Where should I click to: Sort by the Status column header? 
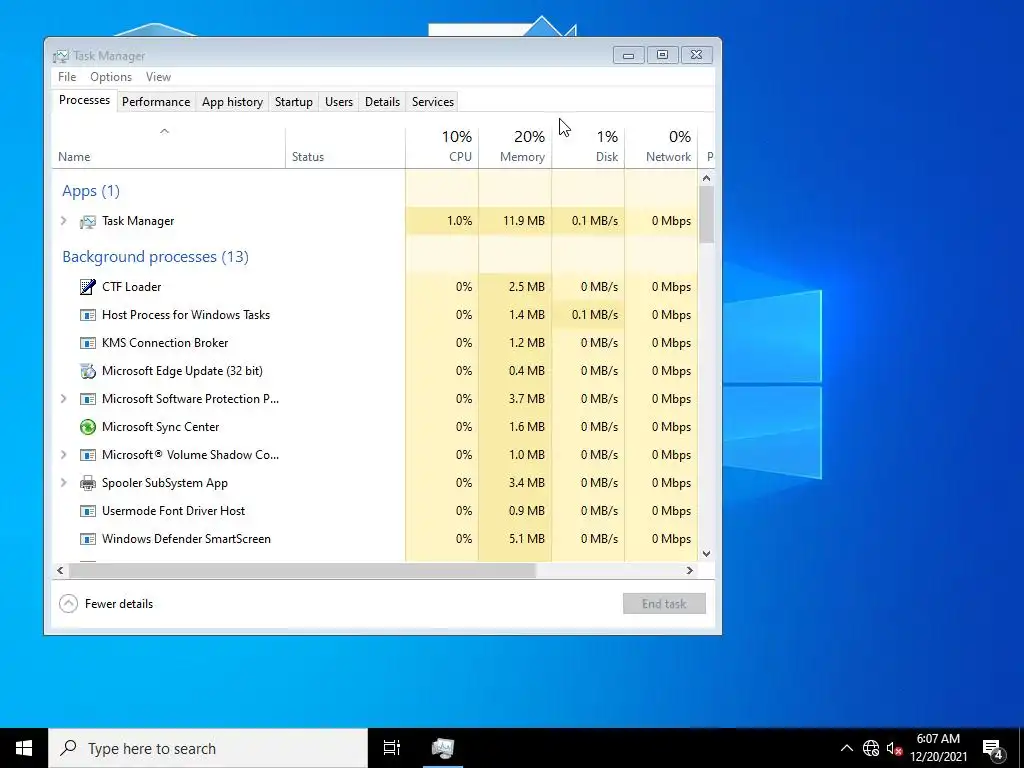point(345,148)
